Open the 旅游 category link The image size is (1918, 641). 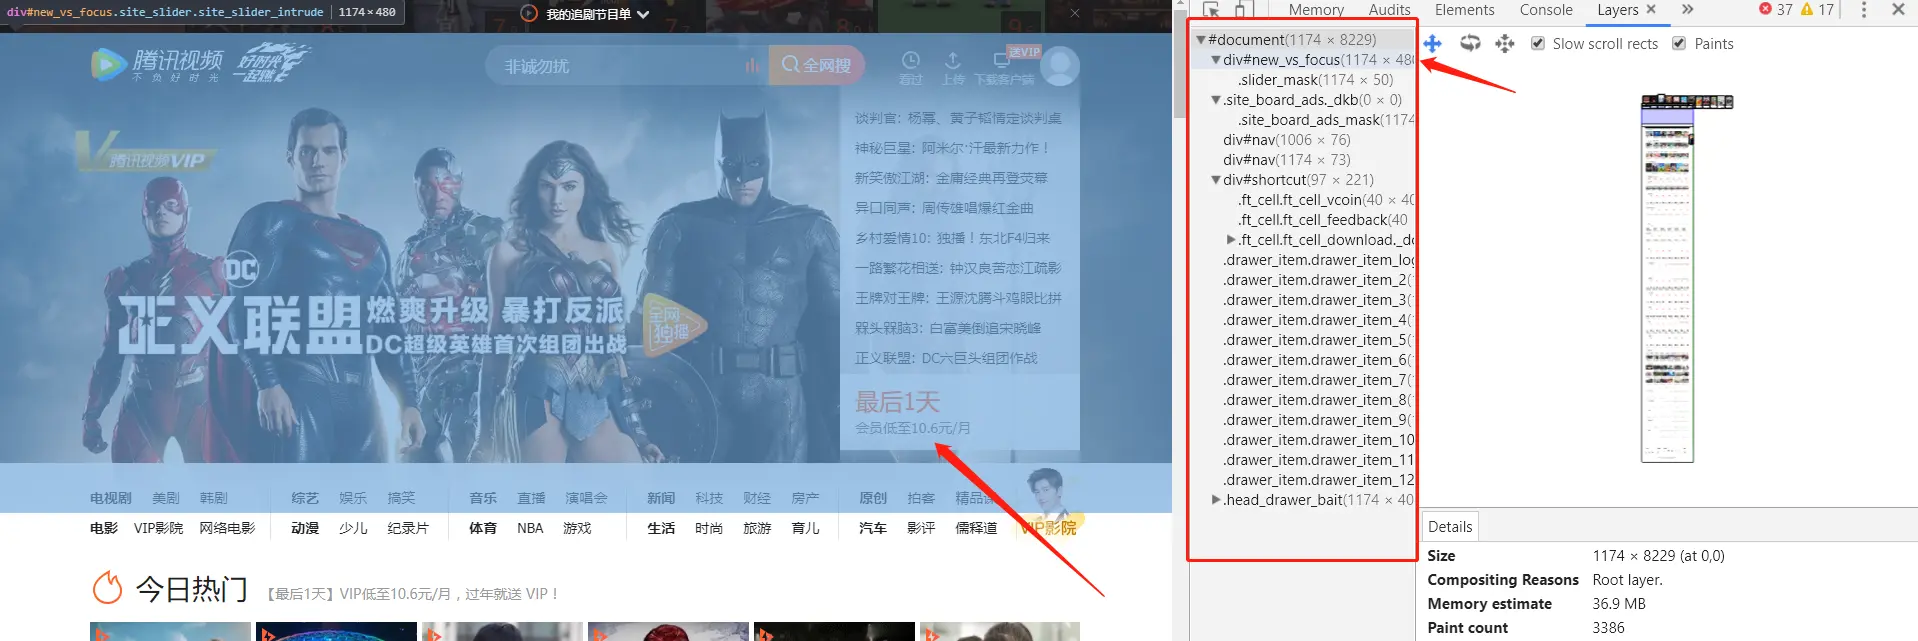757,528
